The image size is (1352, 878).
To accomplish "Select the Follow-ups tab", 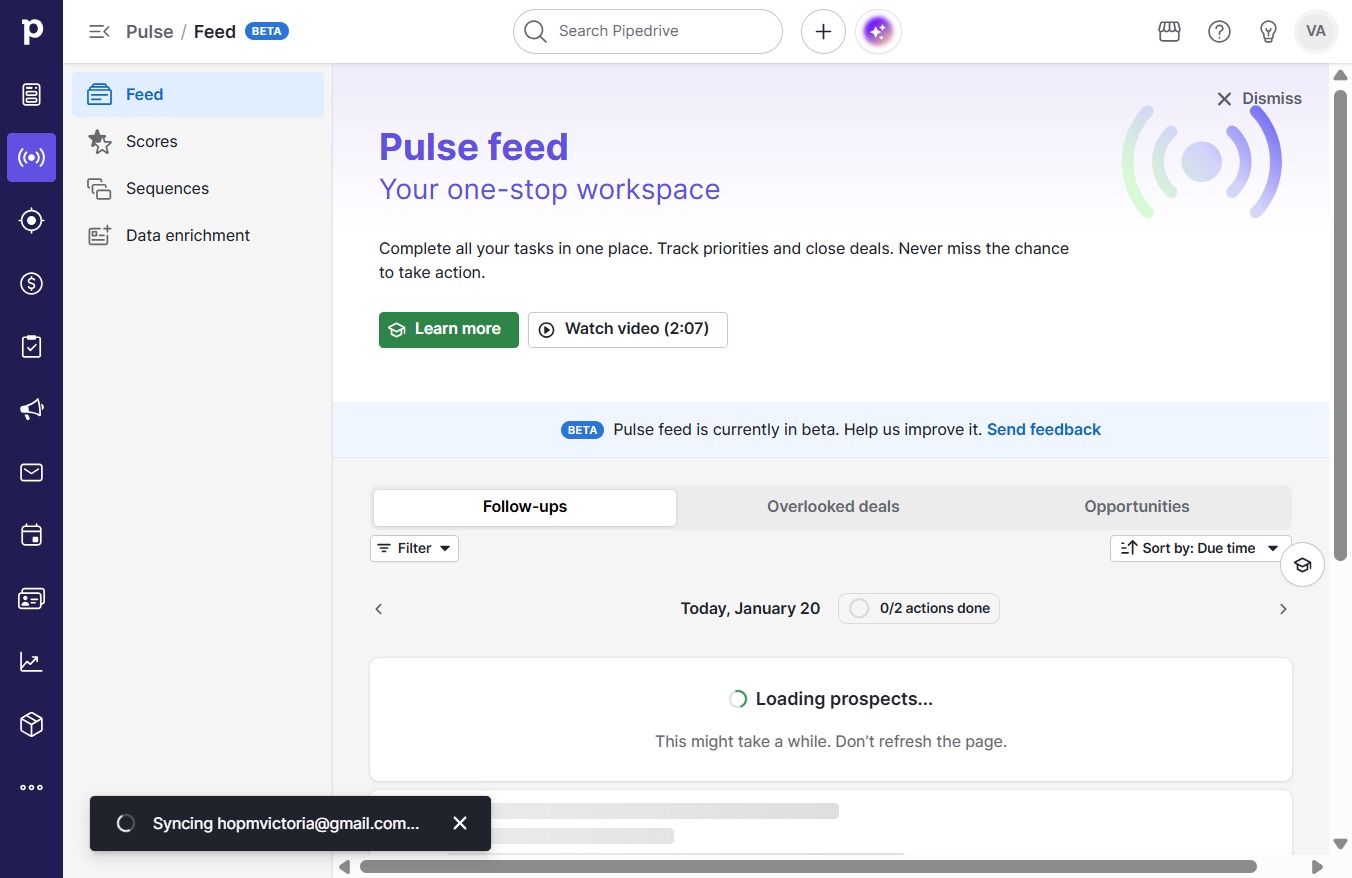I will click(x=525, y=507).
